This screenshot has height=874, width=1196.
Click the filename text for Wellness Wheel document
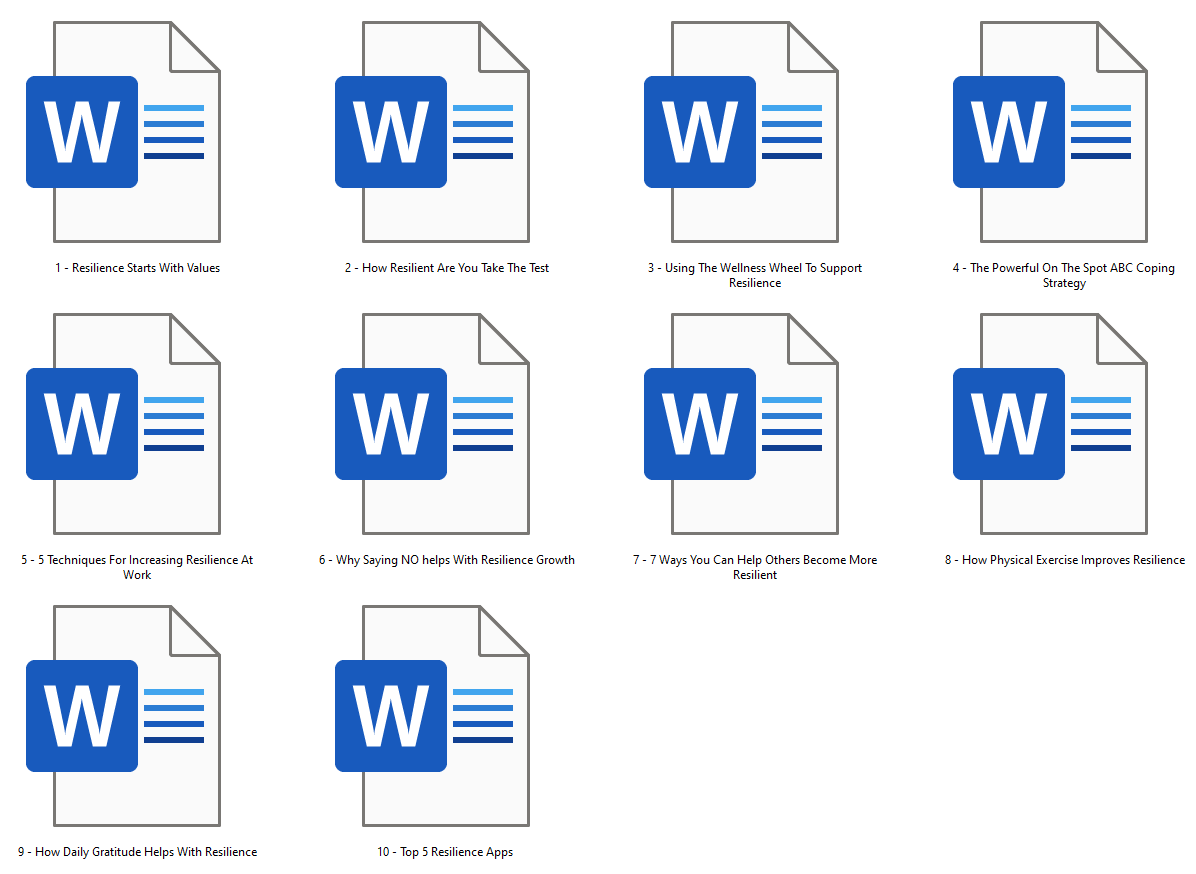tap(755, 275)
